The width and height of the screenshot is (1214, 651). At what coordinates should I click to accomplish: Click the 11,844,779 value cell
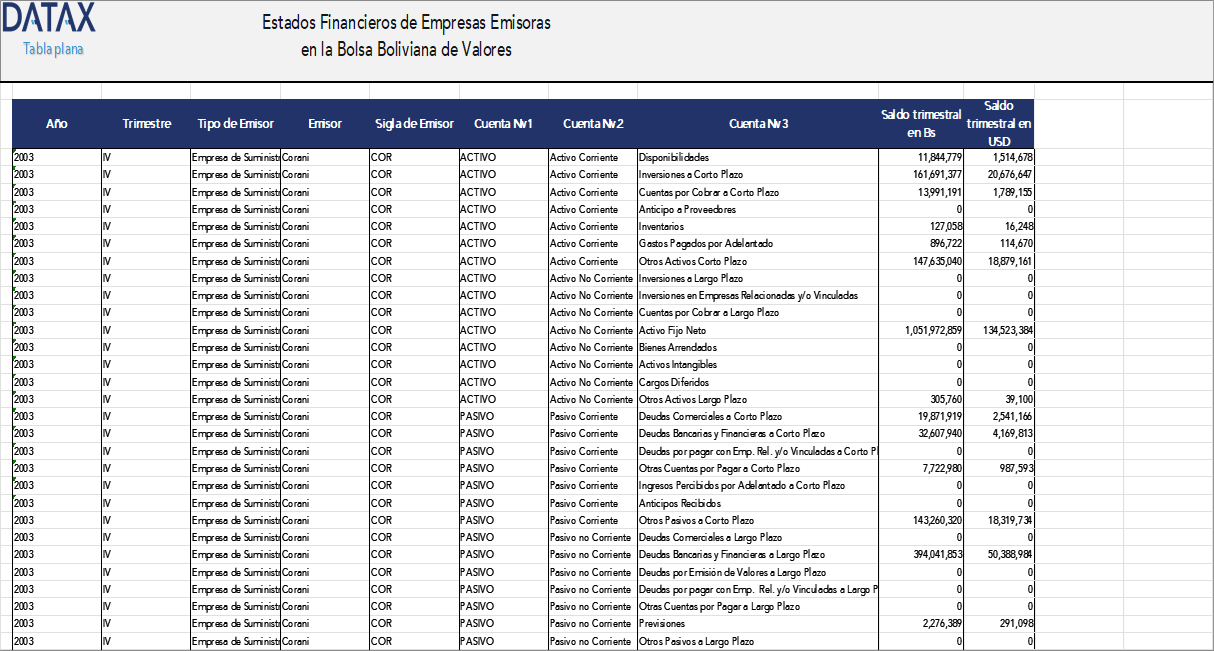click(x=920, y=157)
